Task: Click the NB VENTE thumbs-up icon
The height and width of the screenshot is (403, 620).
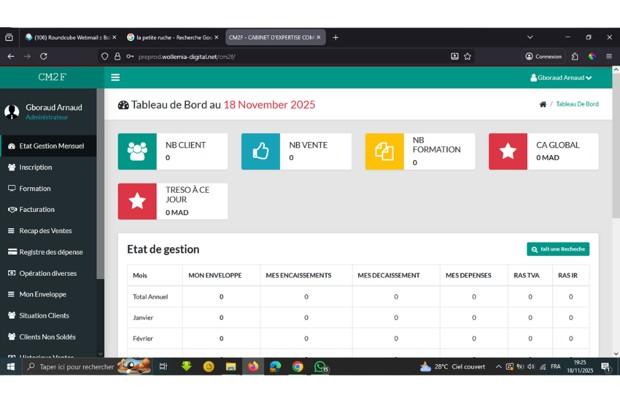Action: (x=260, y=151)
